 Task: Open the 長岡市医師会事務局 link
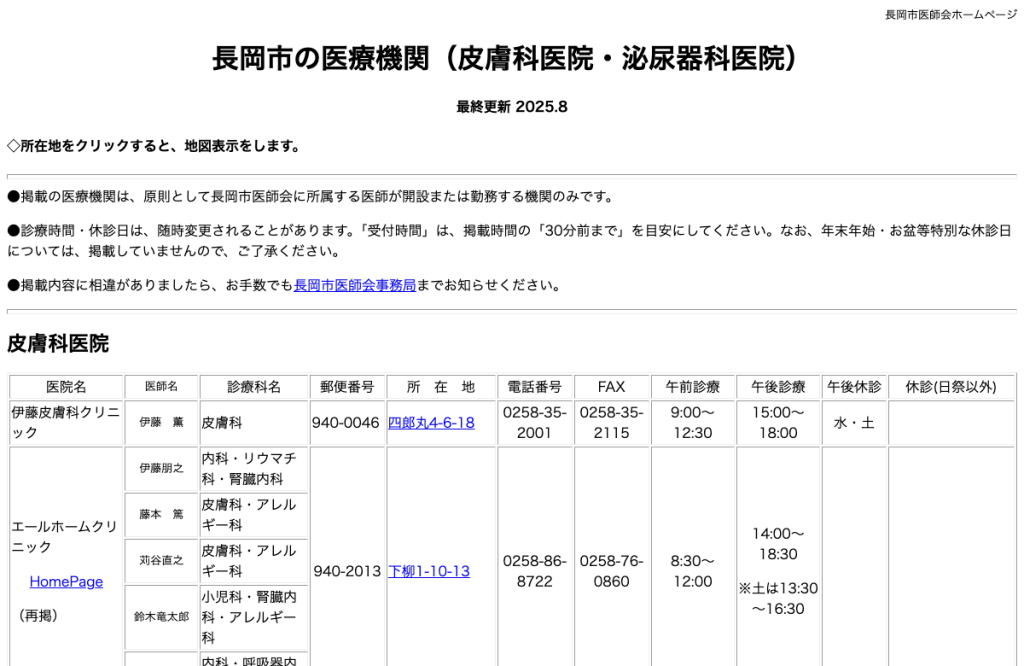point(355,285)
